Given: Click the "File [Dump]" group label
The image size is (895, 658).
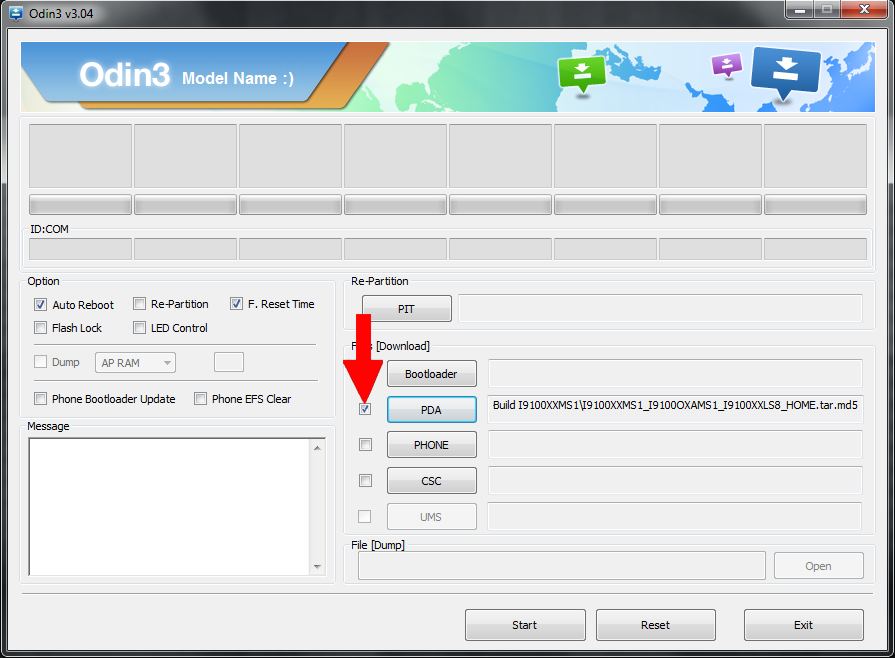Looking at the screenshot, I should (x=378, y=545).
